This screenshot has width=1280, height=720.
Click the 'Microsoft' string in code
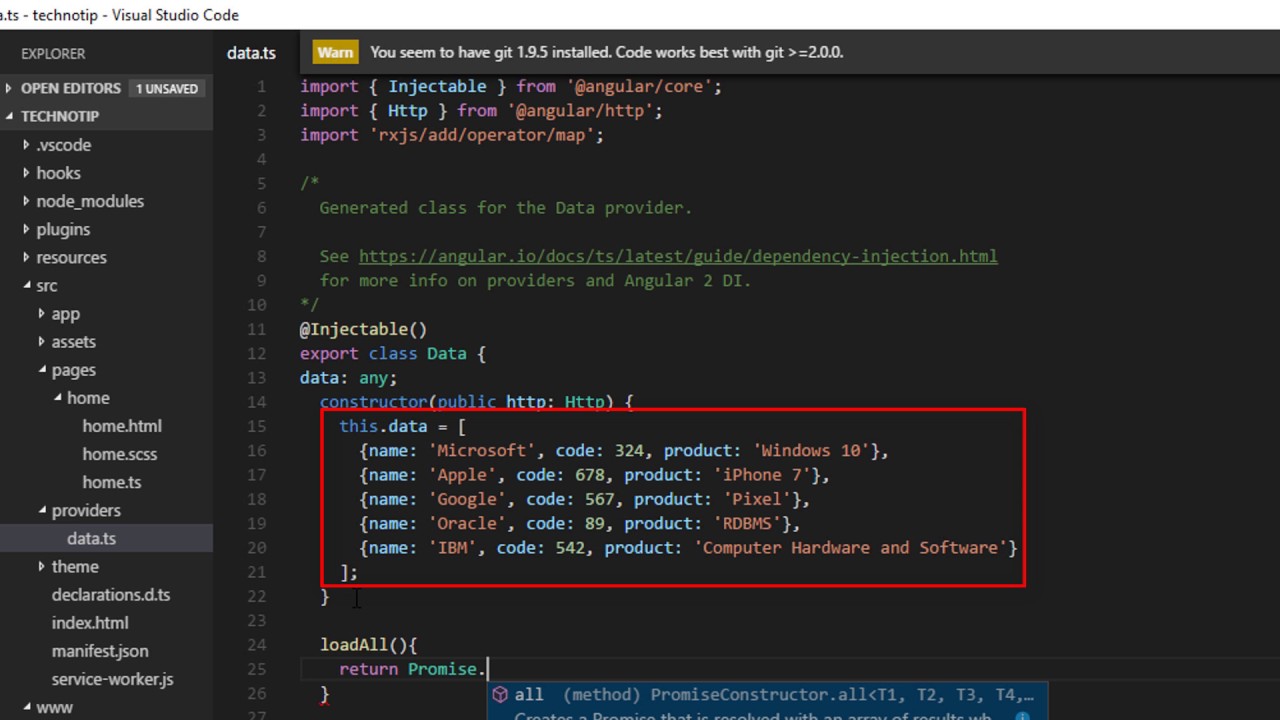[481, 450]
